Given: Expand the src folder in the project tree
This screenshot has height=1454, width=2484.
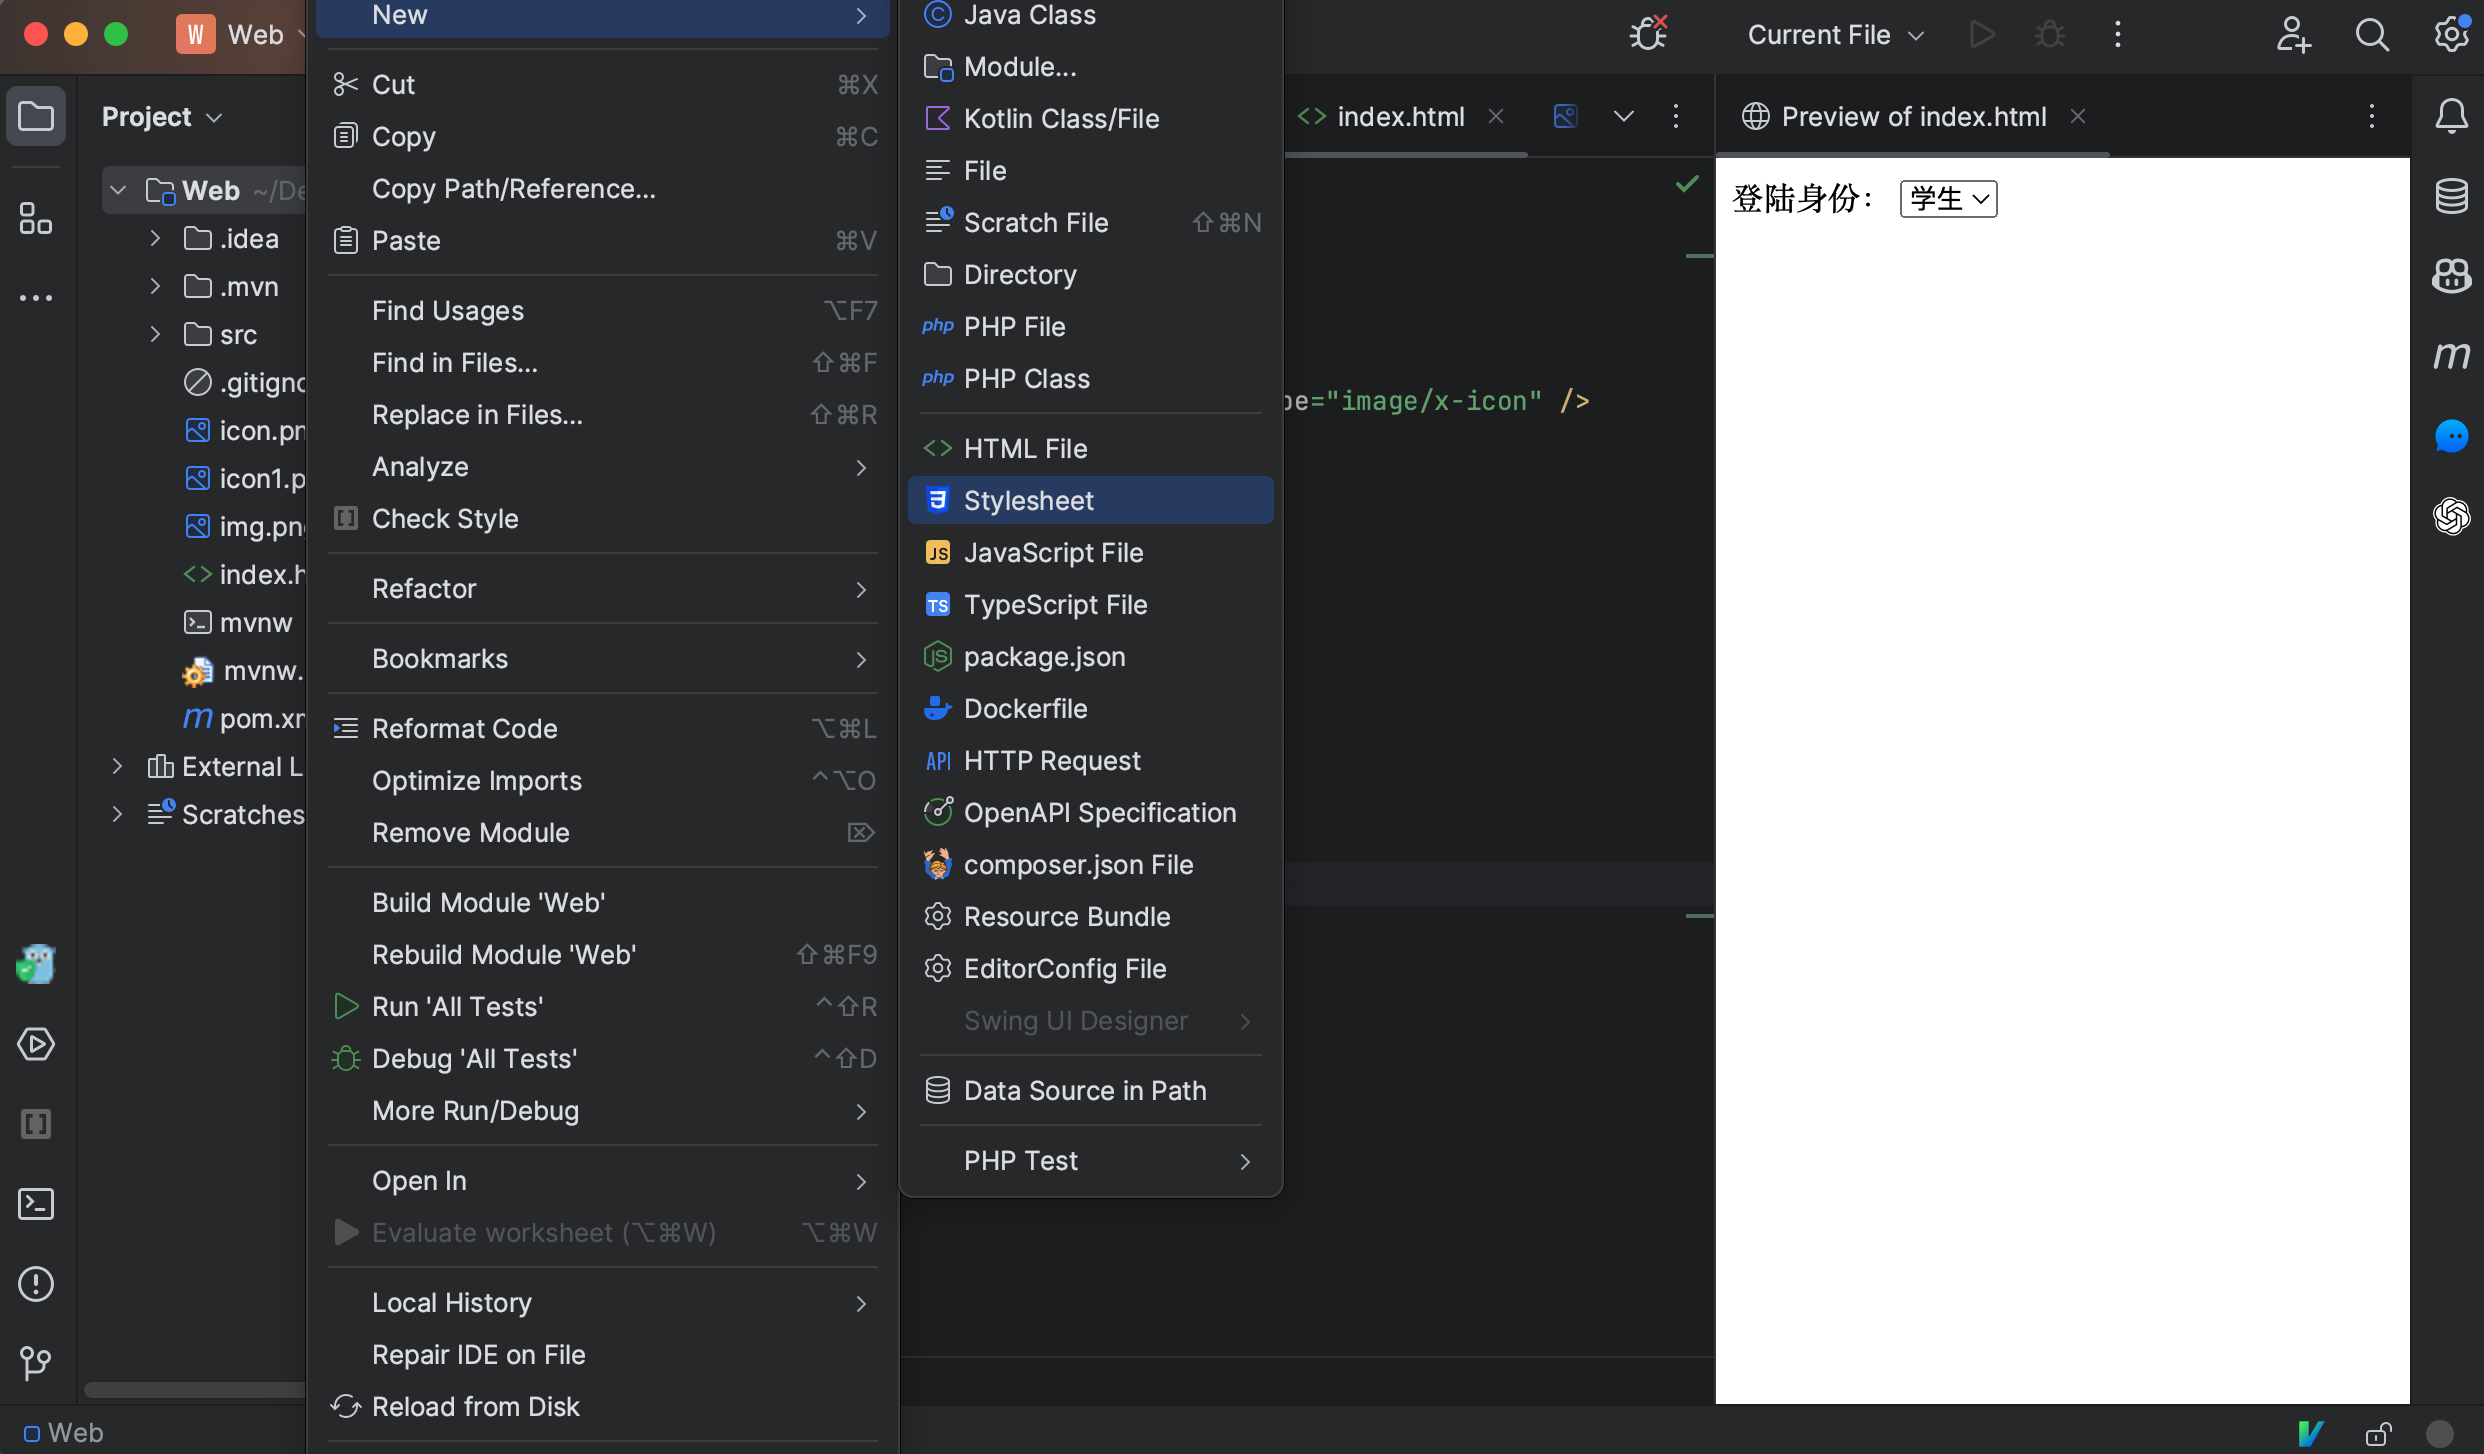Looking at the screenshot, I should 155,334.
